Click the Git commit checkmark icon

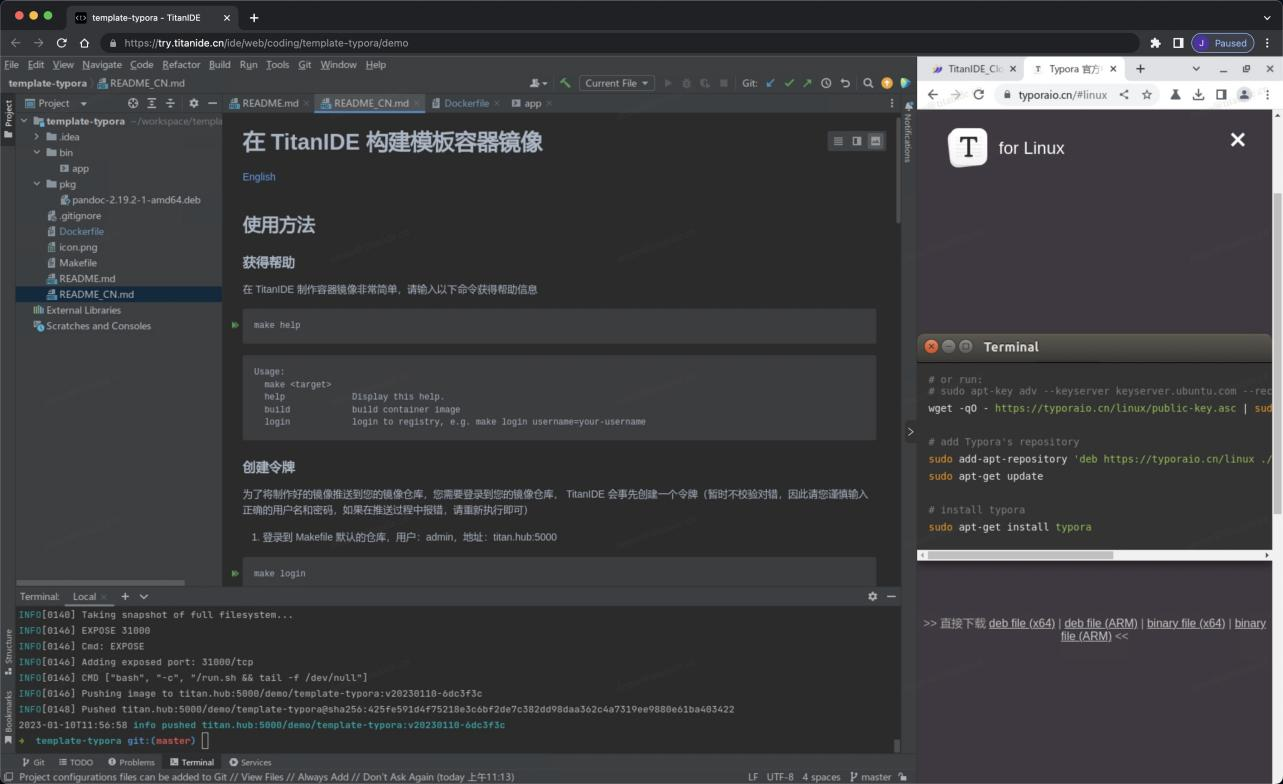pyautogui.click(x=789, y=83)
